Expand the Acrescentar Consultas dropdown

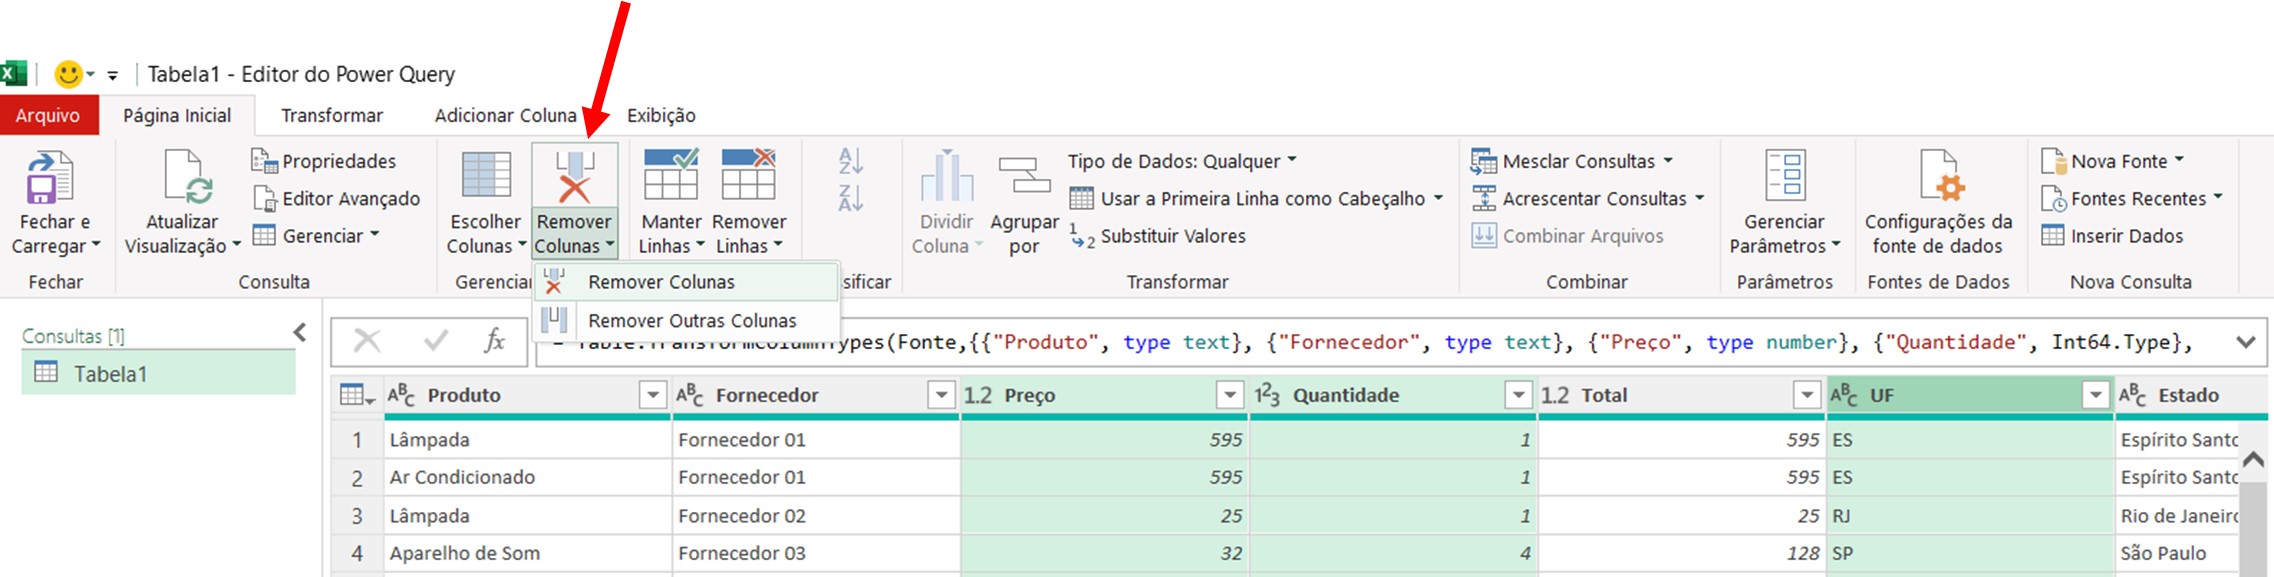click(x=1699, y=198)
